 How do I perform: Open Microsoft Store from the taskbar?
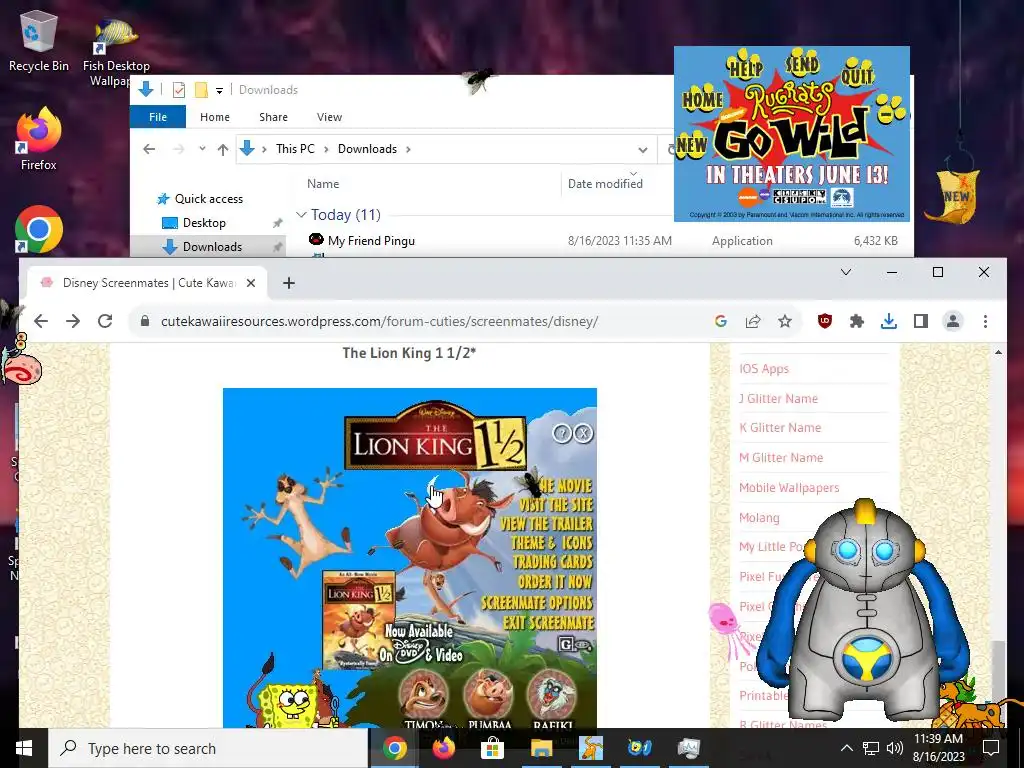click(x=492, y=748)
